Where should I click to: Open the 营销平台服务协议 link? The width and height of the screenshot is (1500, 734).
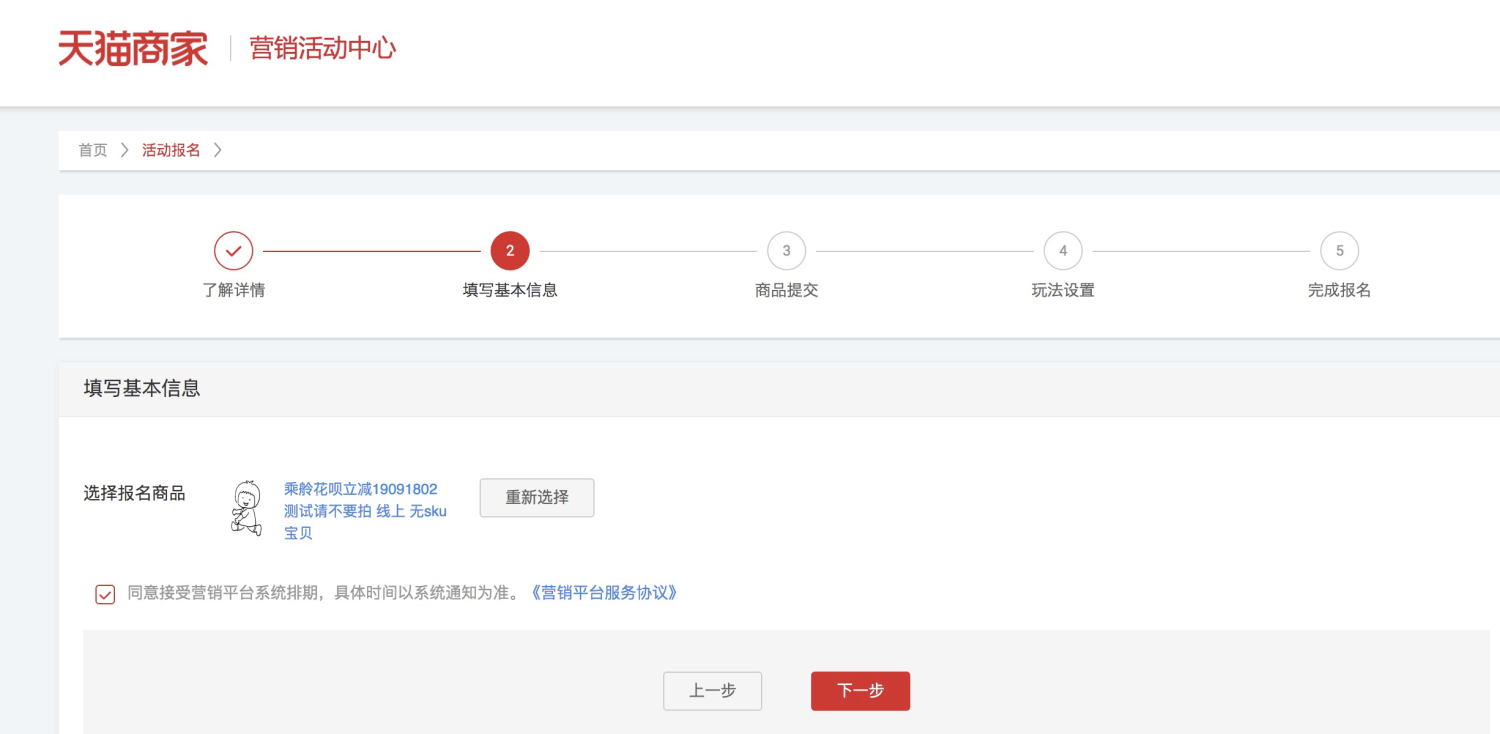pyautogui.click(x=604, y=593)
